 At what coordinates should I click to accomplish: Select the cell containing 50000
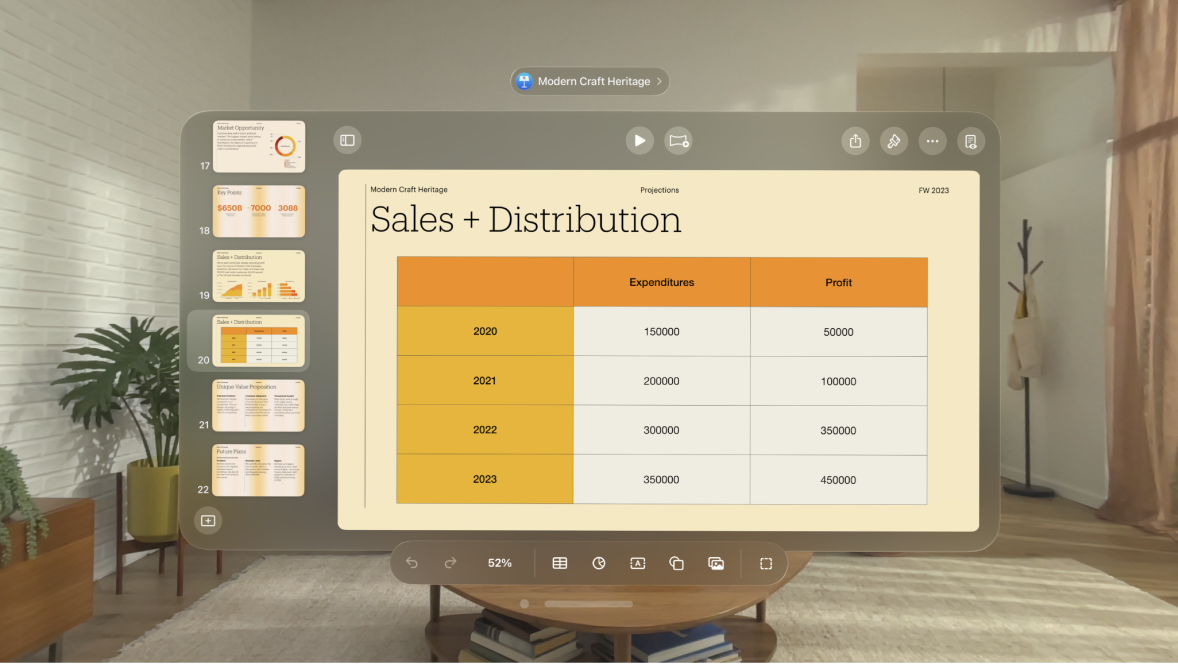click(x=838, y=331)
